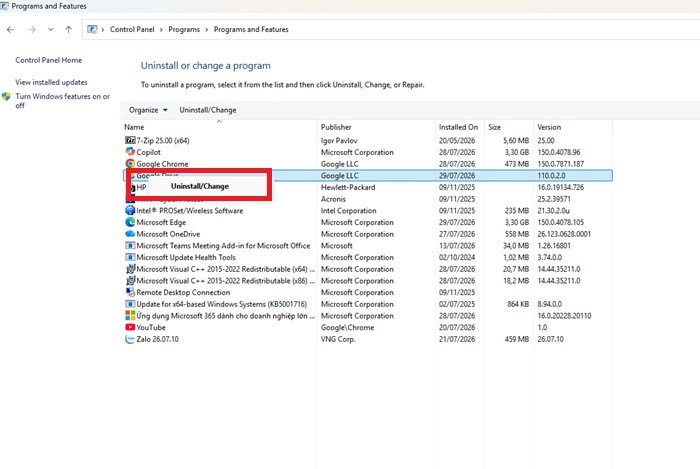
Task: Select the 7-Zip 25.00 (x64) row
Action: pyautogui.click(x=367, y=140)
